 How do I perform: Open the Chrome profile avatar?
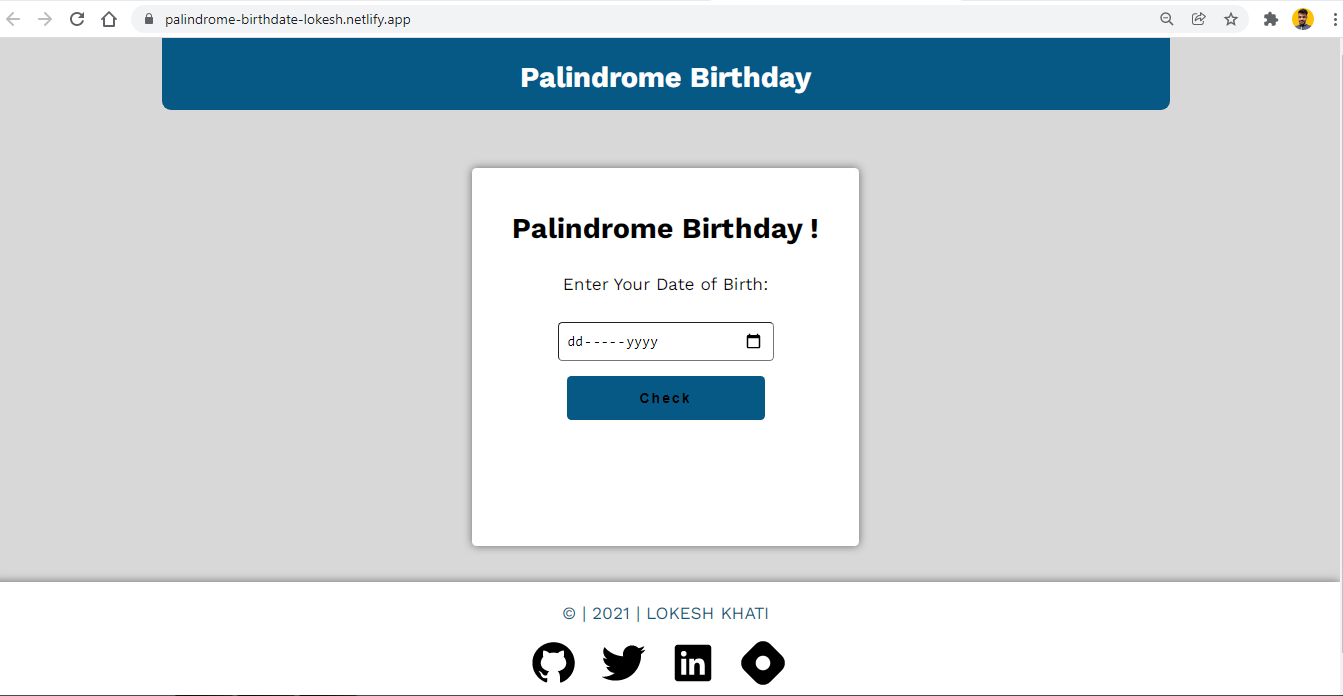coord(1303,19)
